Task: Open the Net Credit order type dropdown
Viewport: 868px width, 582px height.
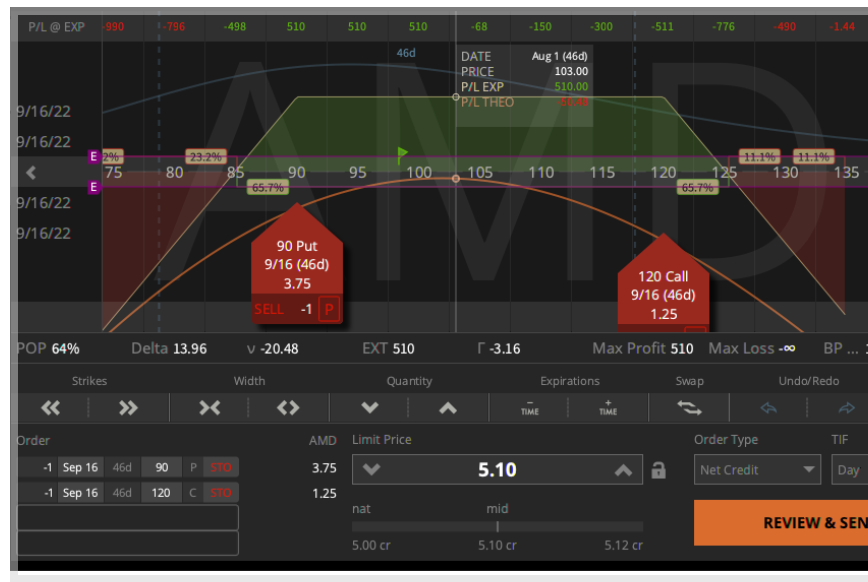Action: coord(757,469)
